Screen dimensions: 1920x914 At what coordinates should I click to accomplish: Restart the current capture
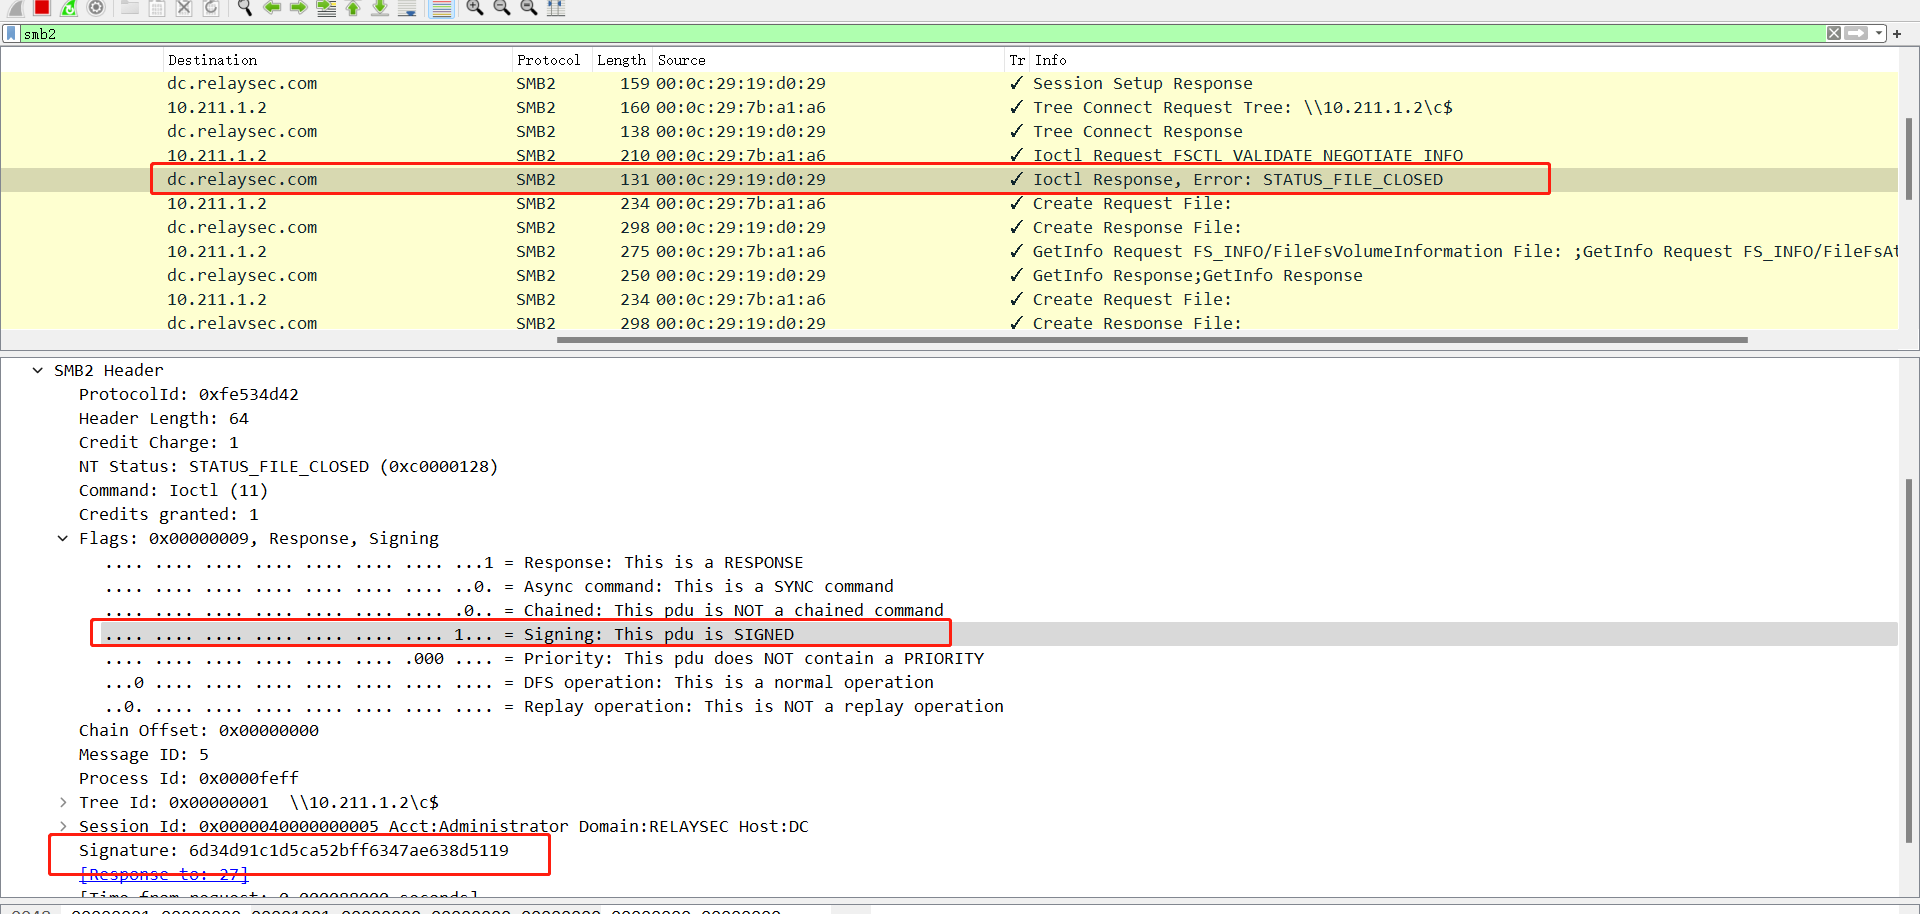click(x=69, y=7)
